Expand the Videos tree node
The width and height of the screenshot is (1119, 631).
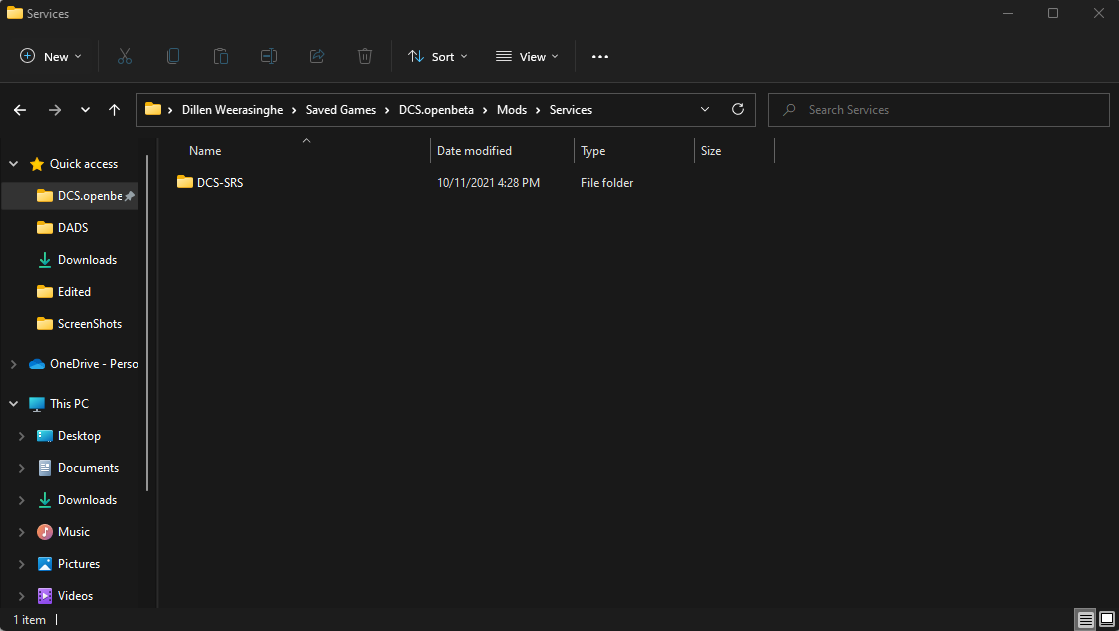point(21,596)
